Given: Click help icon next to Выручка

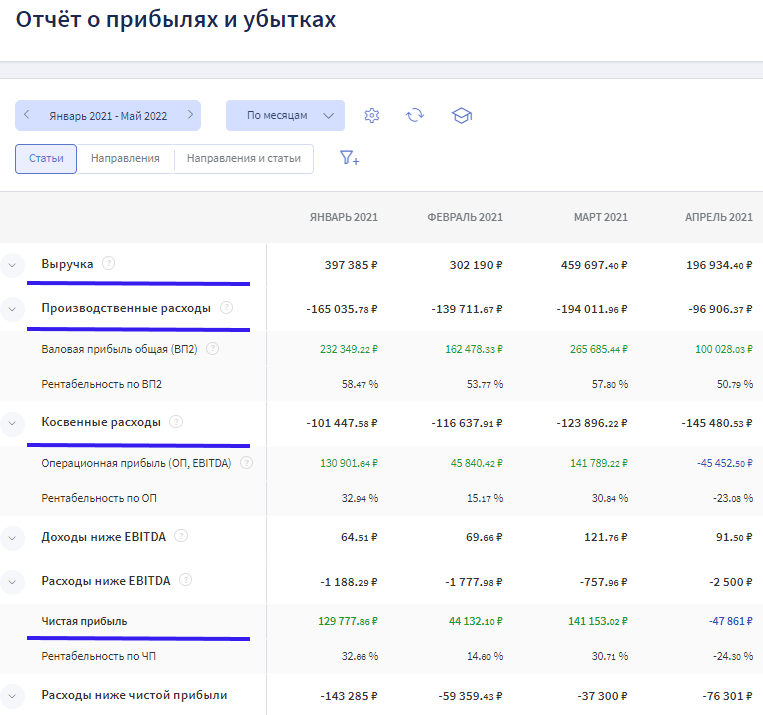Looking at the screenshot, I should pyautogui.click(x=109, y=264).
